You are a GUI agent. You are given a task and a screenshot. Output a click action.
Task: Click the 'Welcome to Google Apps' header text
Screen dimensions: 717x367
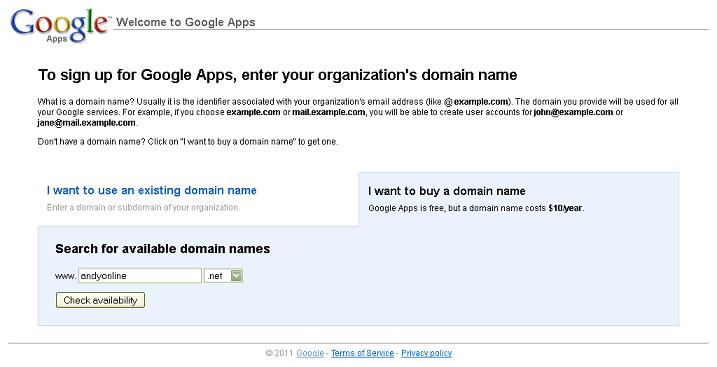186,22
